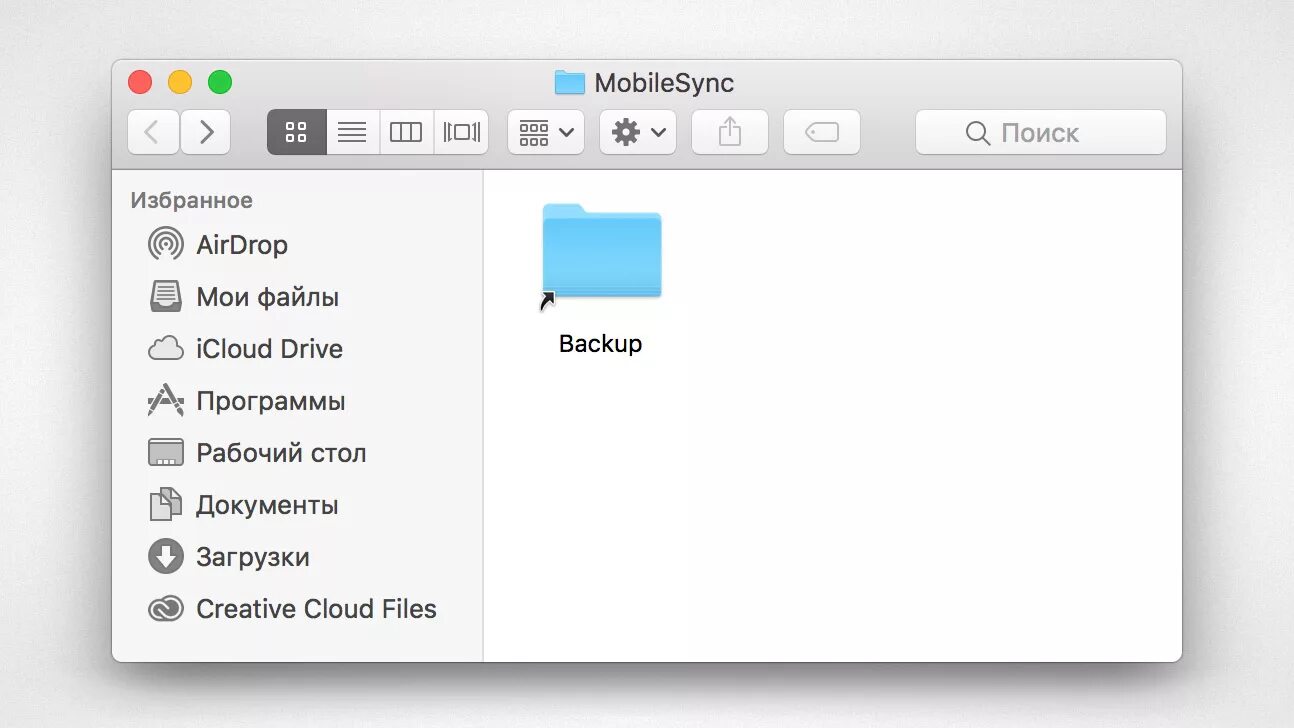Open the item arrangement dropdown

(546, 132)
